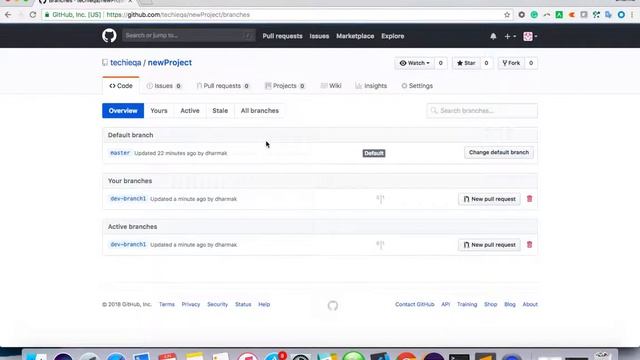Open the Code tab

[121, 86]
